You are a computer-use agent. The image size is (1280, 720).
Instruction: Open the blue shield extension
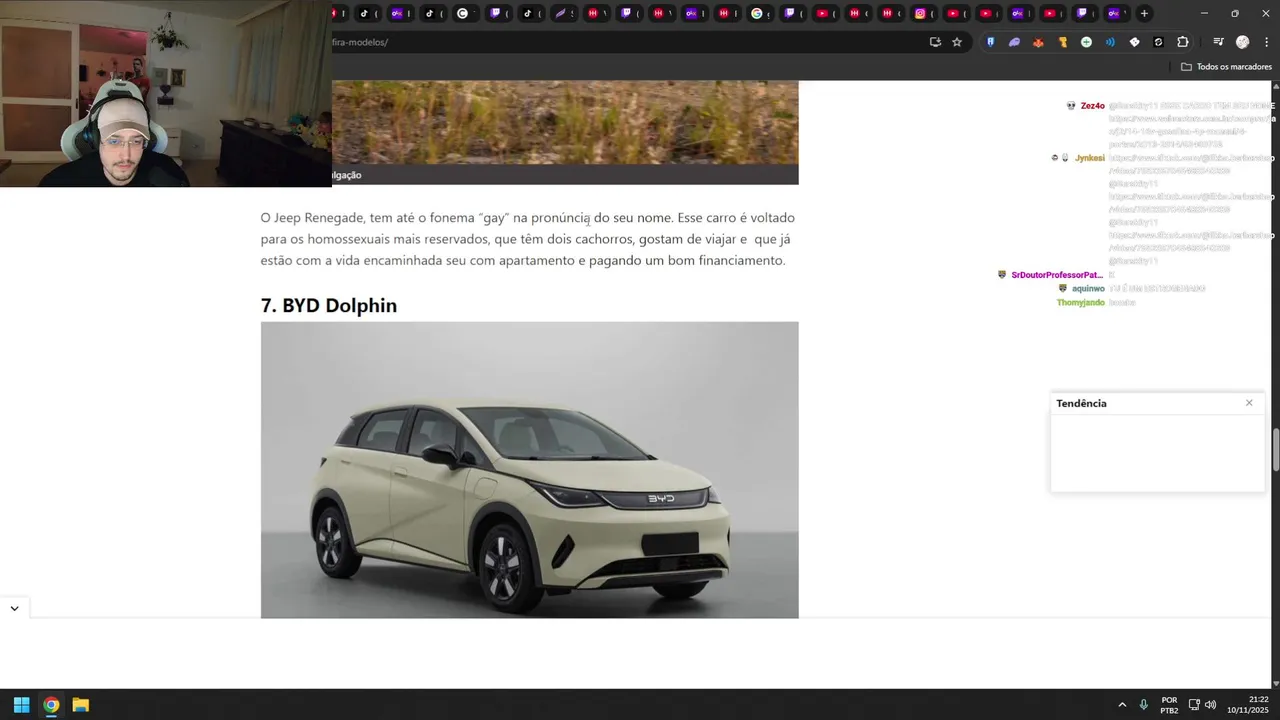click(x=990, y=42)
